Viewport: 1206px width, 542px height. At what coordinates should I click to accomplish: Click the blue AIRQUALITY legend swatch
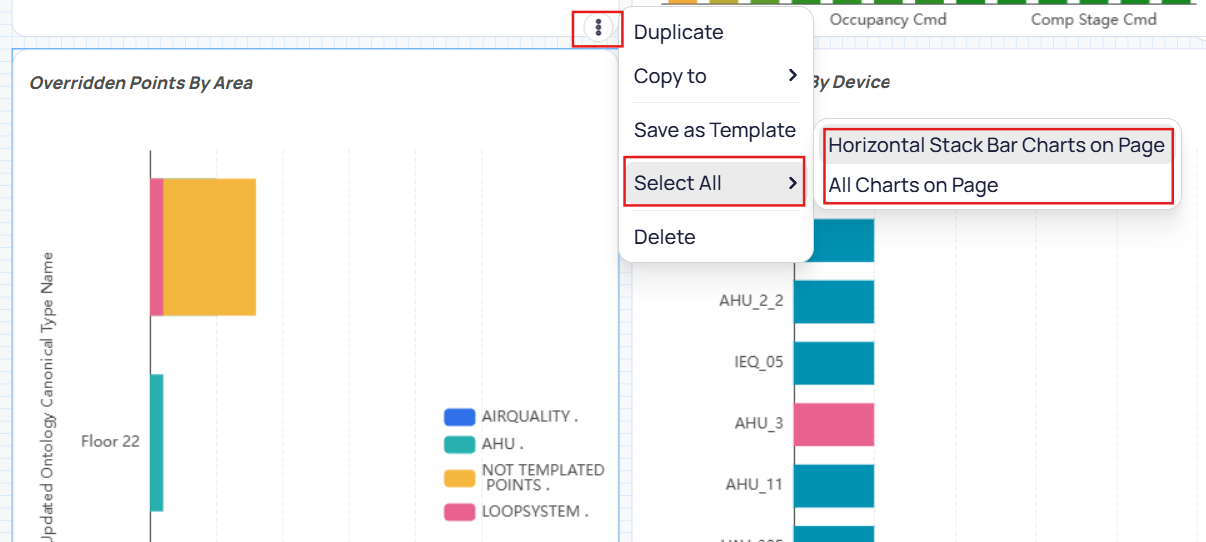459,417
